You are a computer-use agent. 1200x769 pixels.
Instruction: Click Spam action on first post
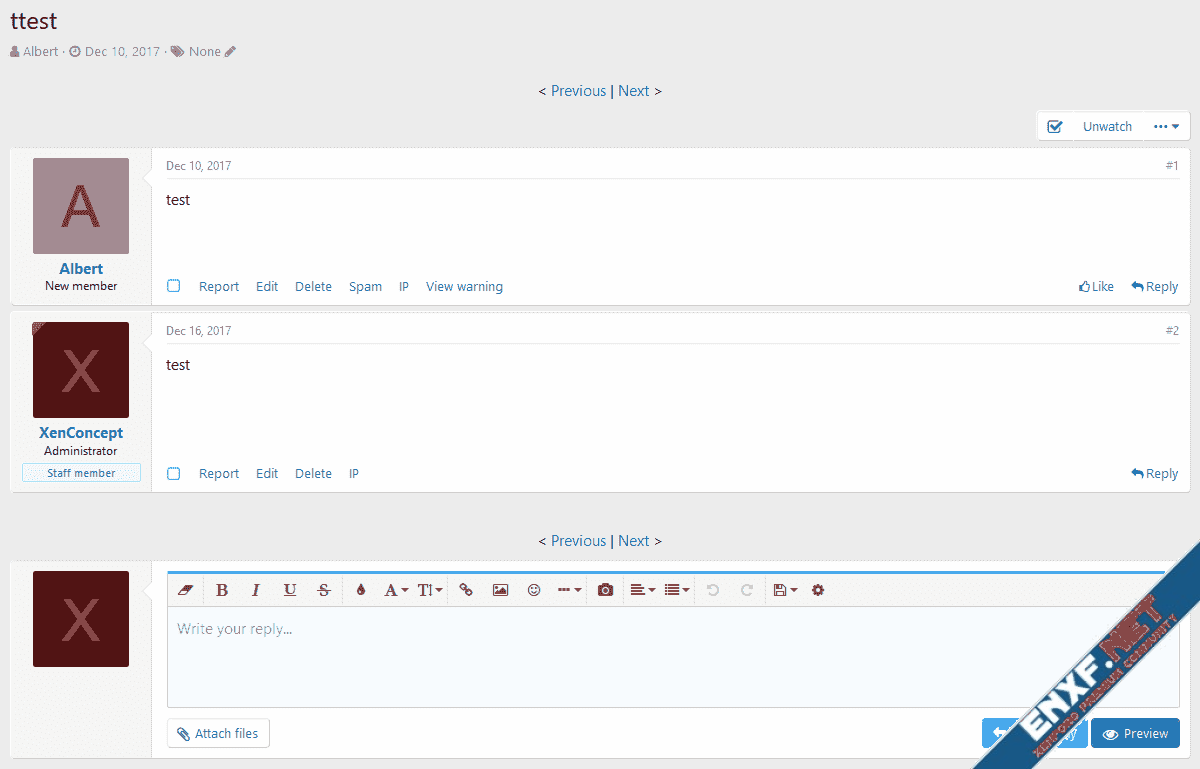[365, 286]
